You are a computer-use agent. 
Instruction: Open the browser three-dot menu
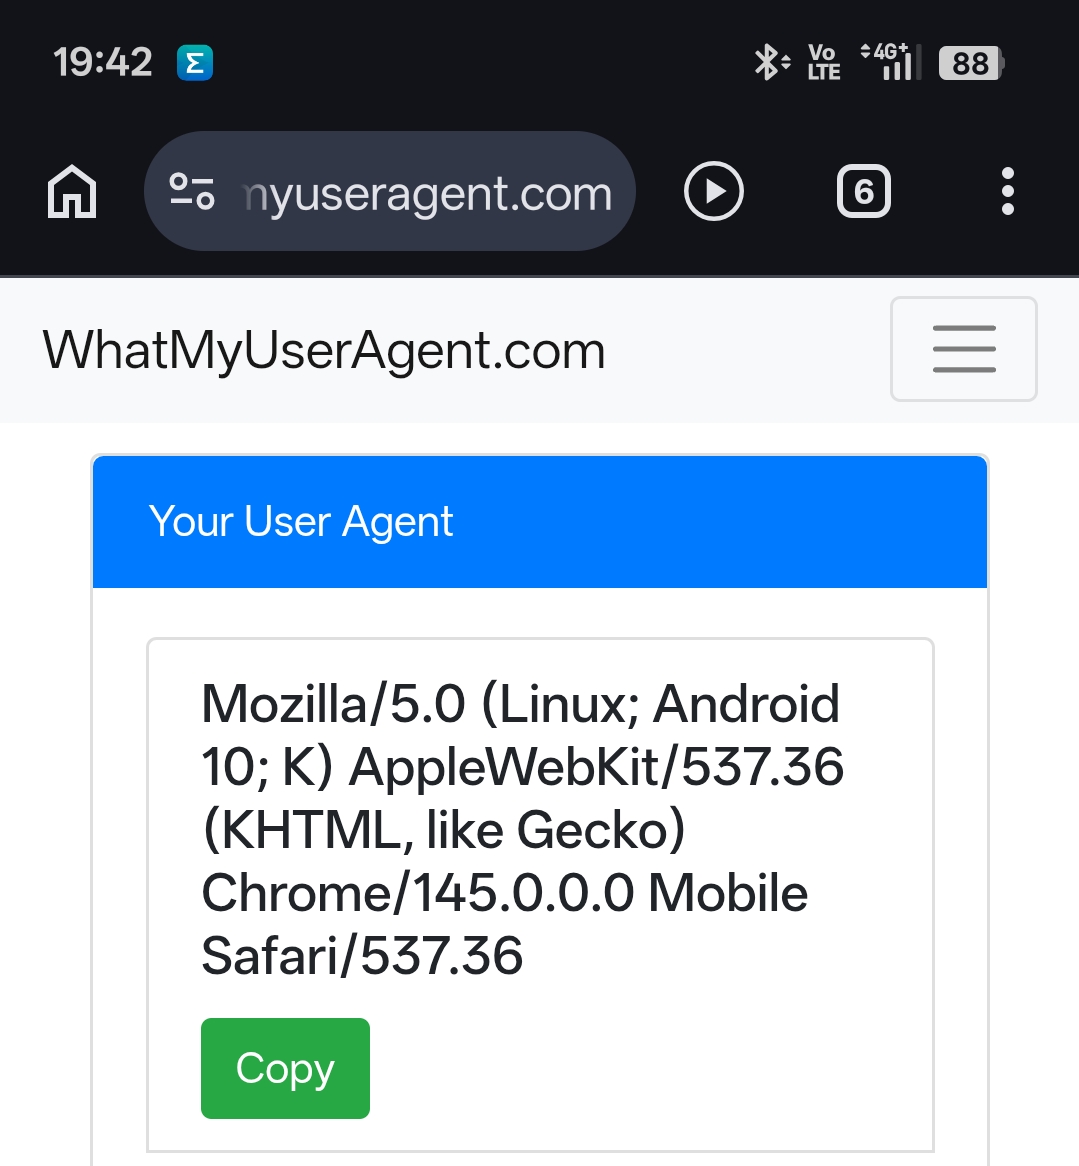1007,191
